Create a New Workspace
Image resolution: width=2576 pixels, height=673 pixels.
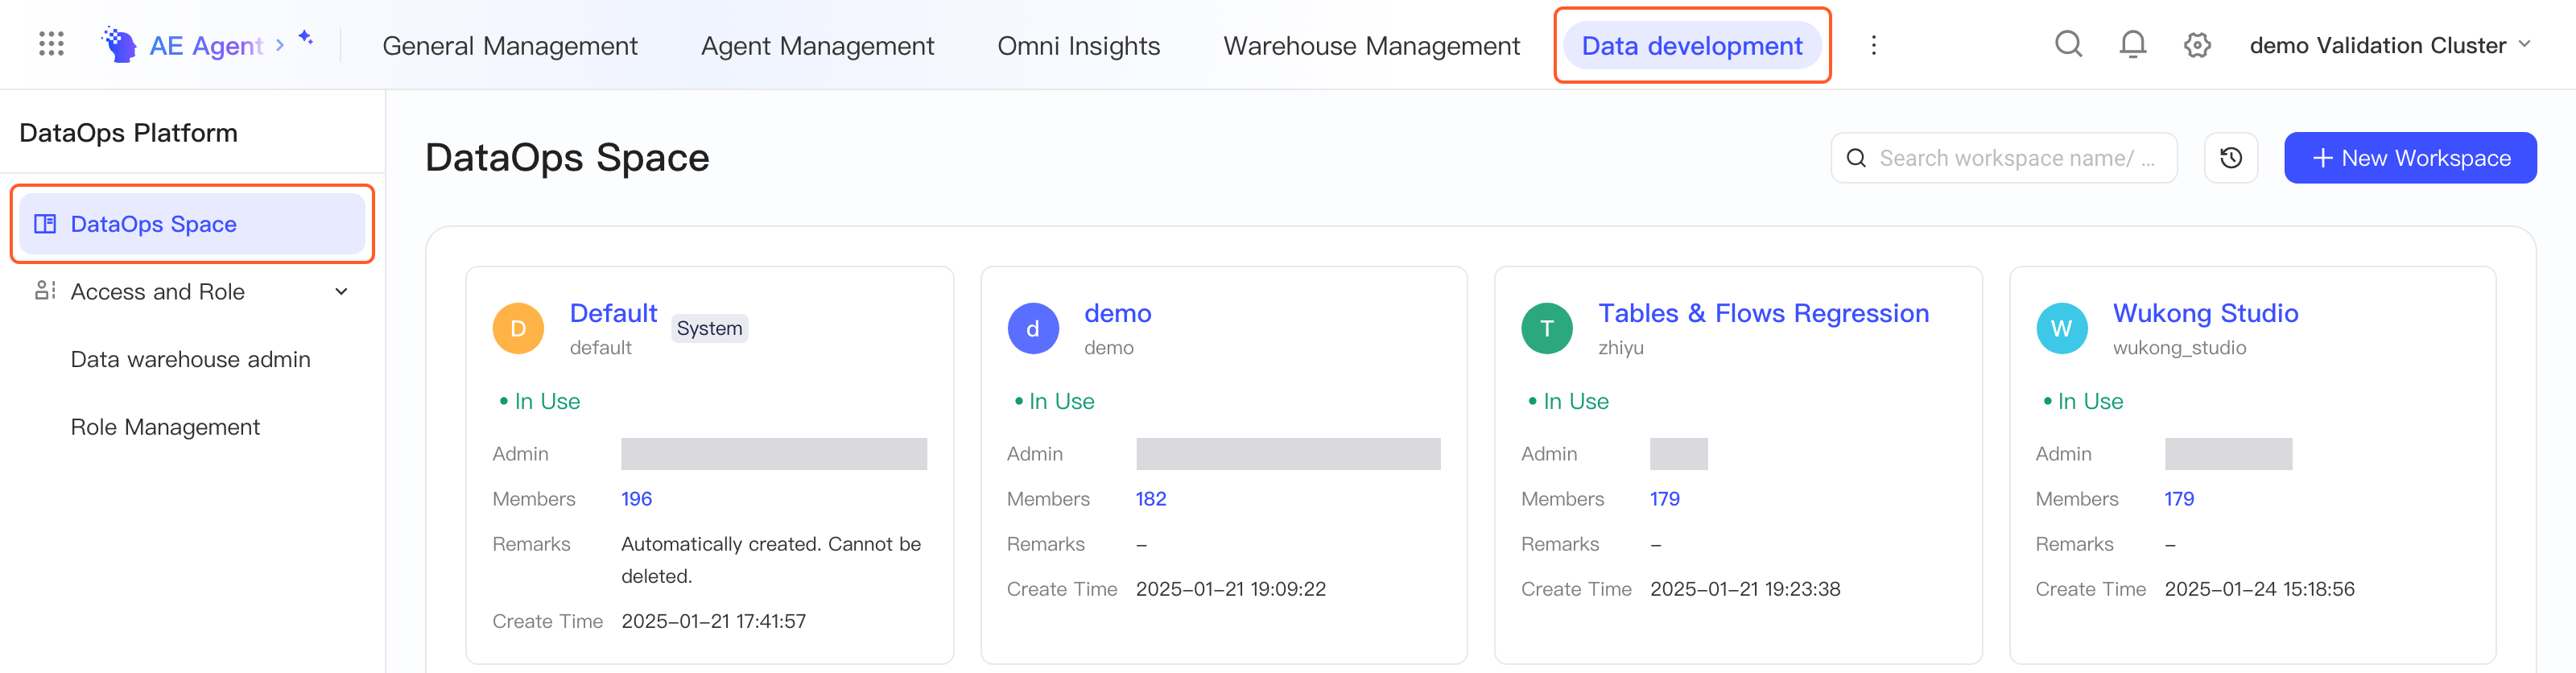click(2410, 158)
